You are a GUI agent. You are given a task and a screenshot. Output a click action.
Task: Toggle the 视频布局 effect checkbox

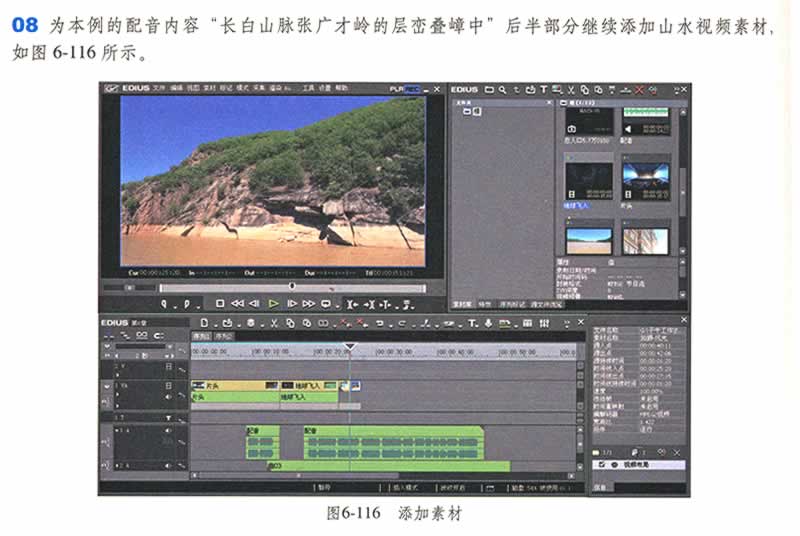point(602,465)
